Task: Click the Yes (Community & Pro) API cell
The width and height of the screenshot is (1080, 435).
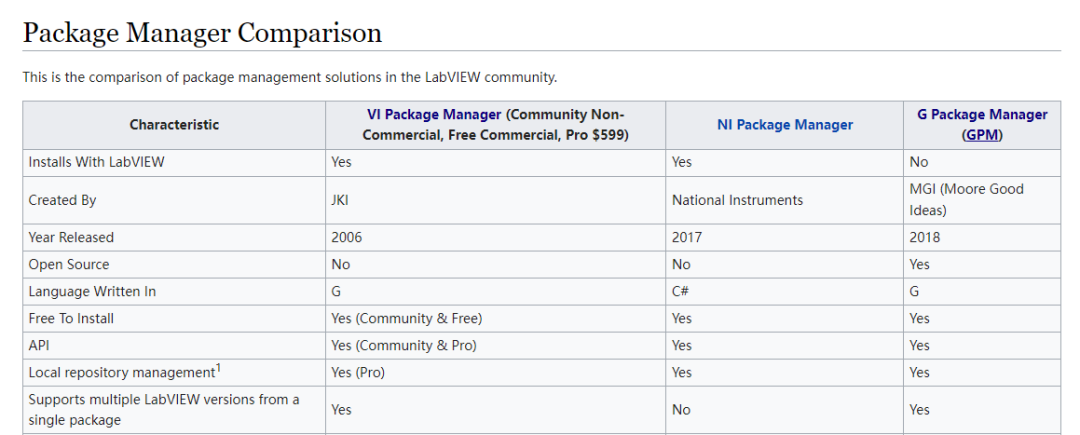Action: tap(495, 346)
